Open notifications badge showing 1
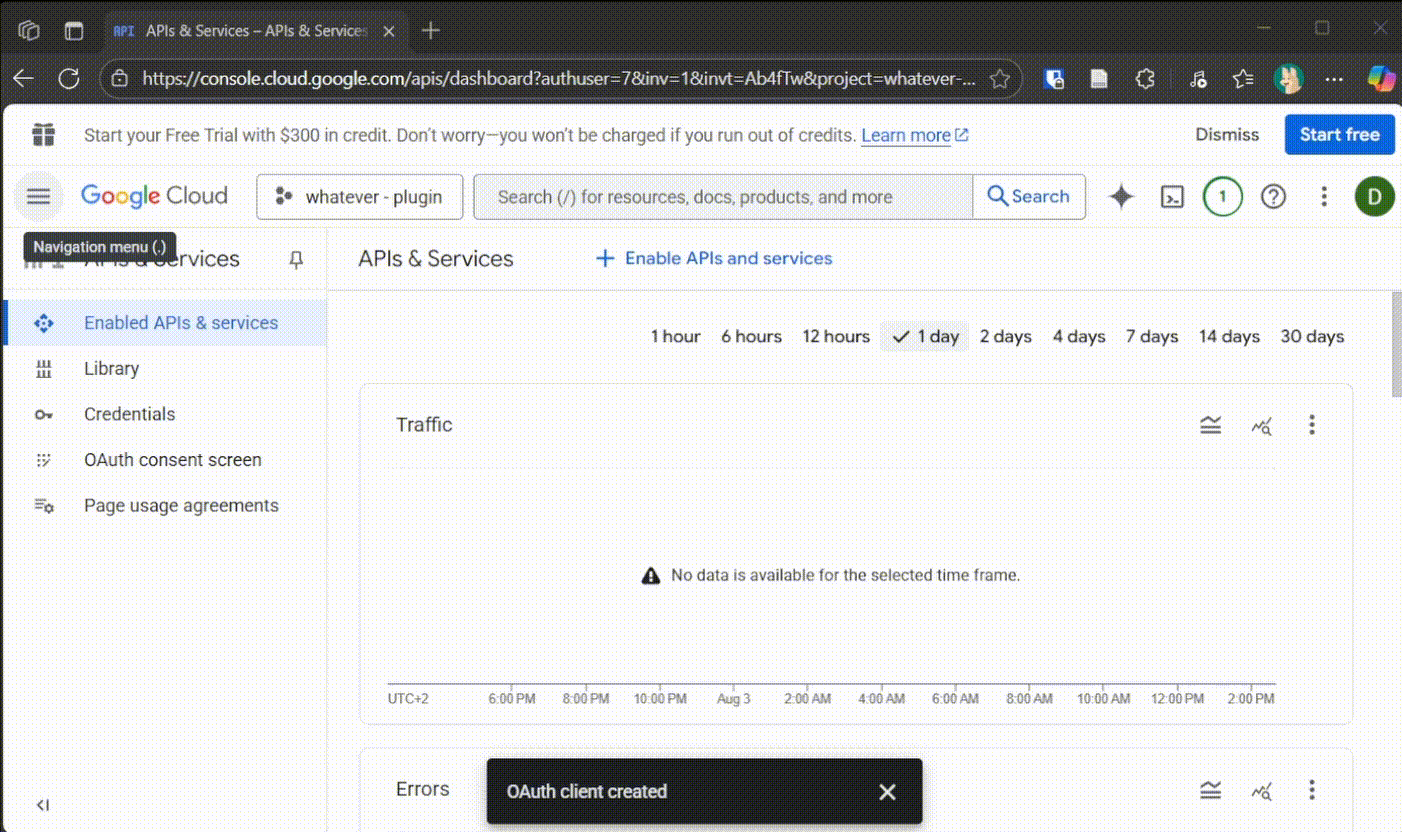The height and width of the screenshot is (832, 1402). coord(1222,197)
